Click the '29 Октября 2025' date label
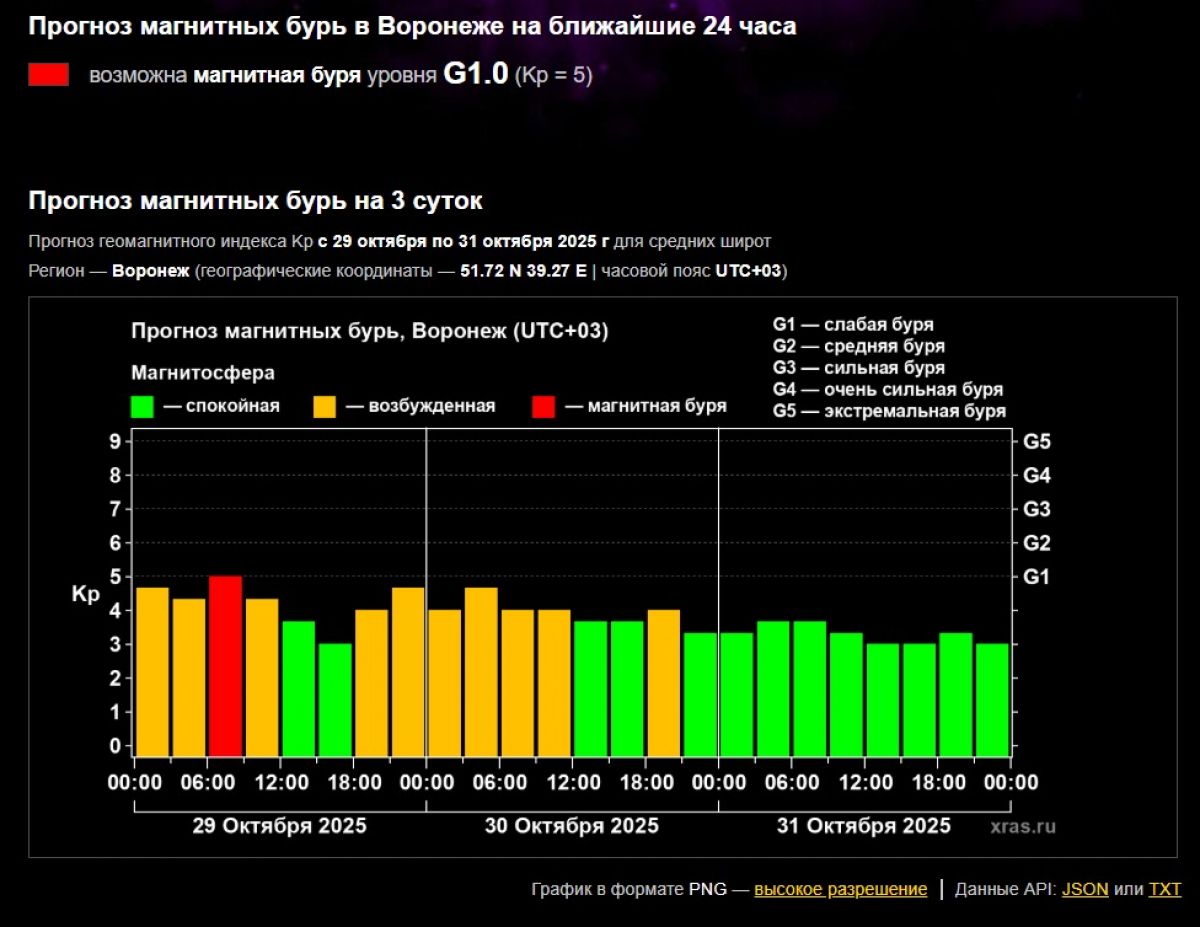This screenshot has height=927, width=1200. coord(279,826)
